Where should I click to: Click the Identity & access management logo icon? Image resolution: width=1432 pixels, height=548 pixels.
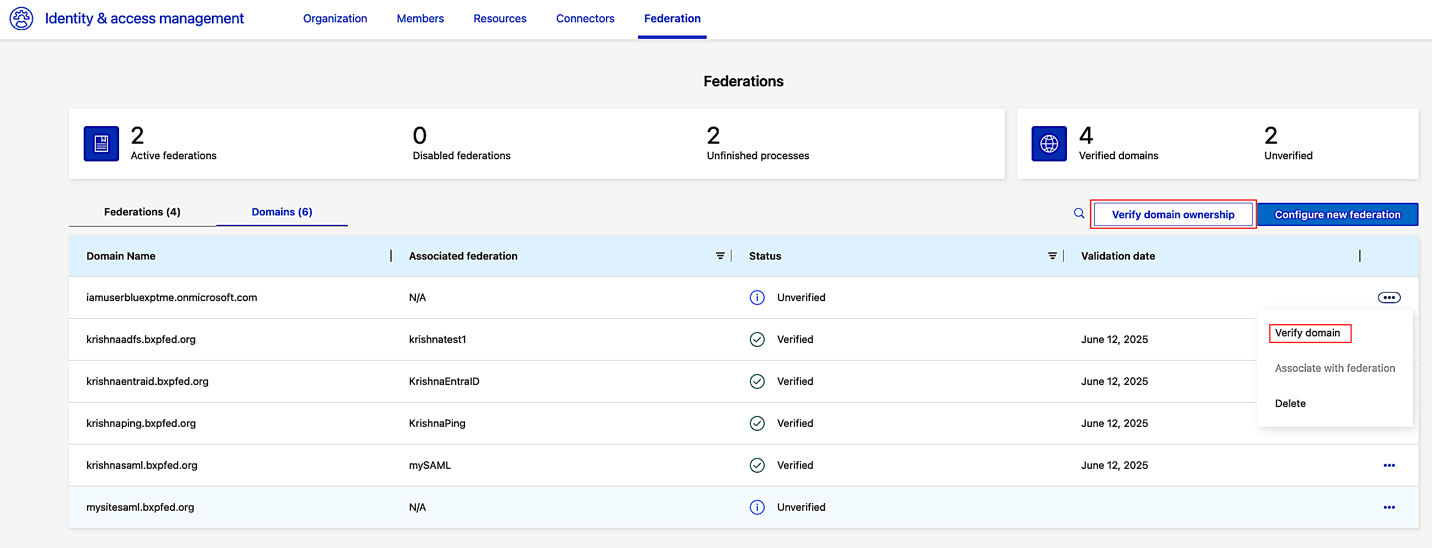pyautogui.click(x=21, y=18)
